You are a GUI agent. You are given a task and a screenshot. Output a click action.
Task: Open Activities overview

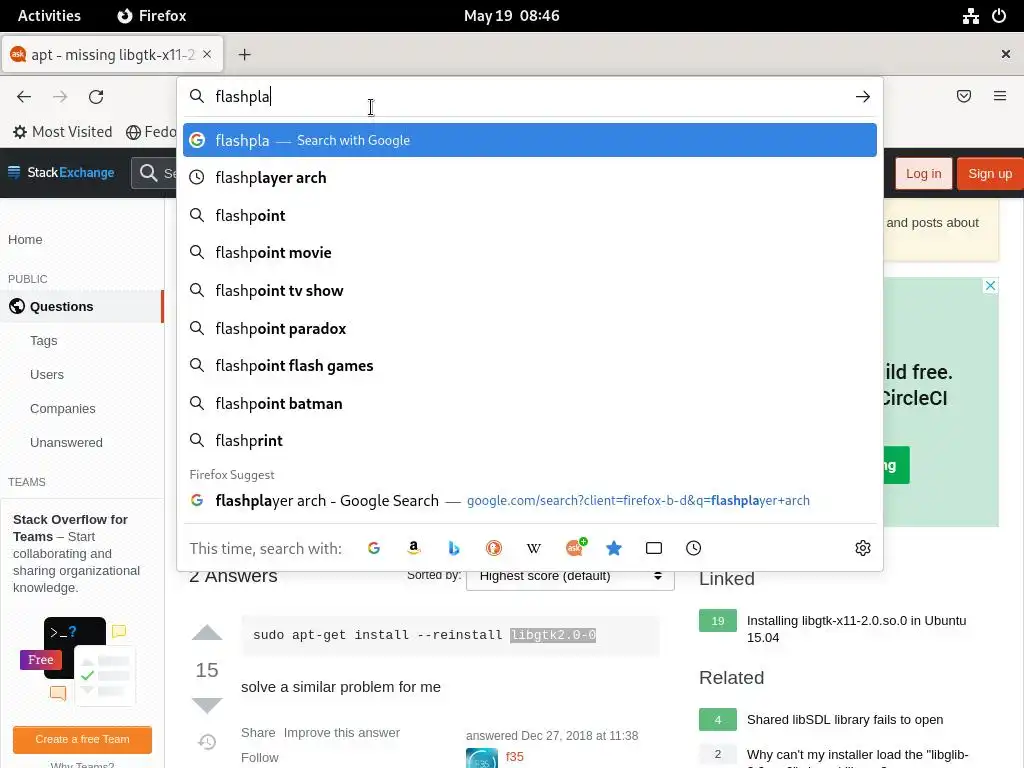pyautogui.click(x=49, y=16)
